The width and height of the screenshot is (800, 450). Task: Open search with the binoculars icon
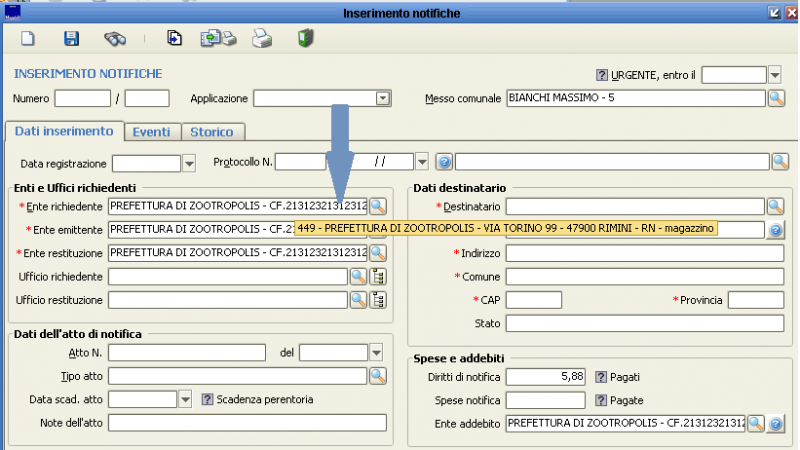(x=115, y=39)
